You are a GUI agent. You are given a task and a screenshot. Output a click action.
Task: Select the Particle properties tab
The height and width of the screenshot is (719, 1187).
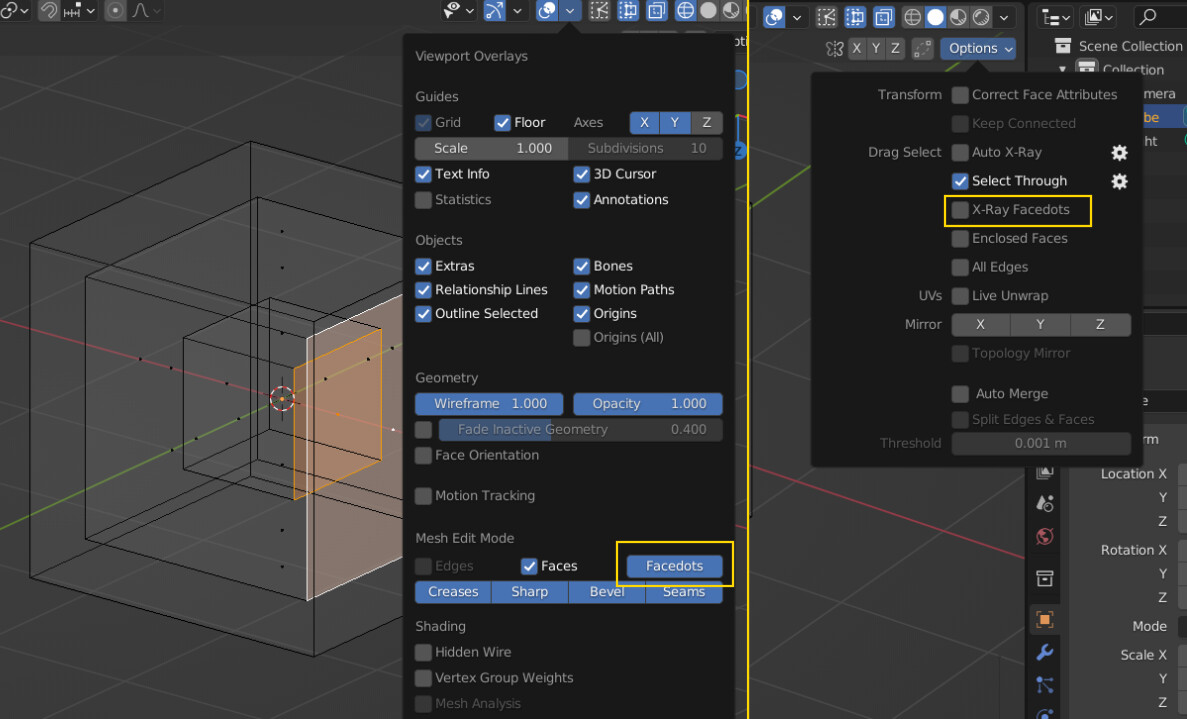(1045, 685)
